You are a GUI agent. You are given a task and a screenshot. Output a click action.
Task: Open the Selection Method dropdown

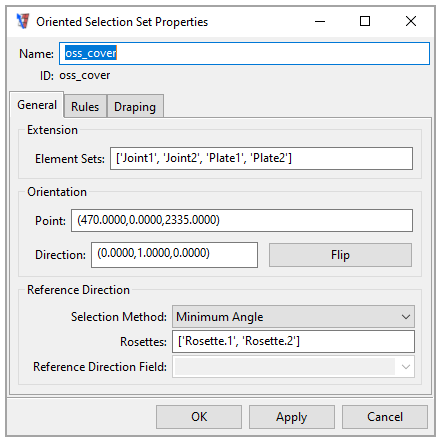(293, 317)
